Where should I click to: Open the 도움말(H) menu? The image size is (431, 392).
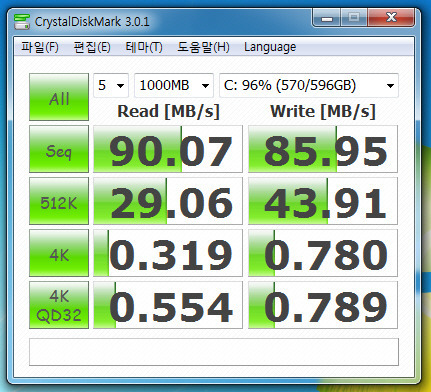(203, 47)
